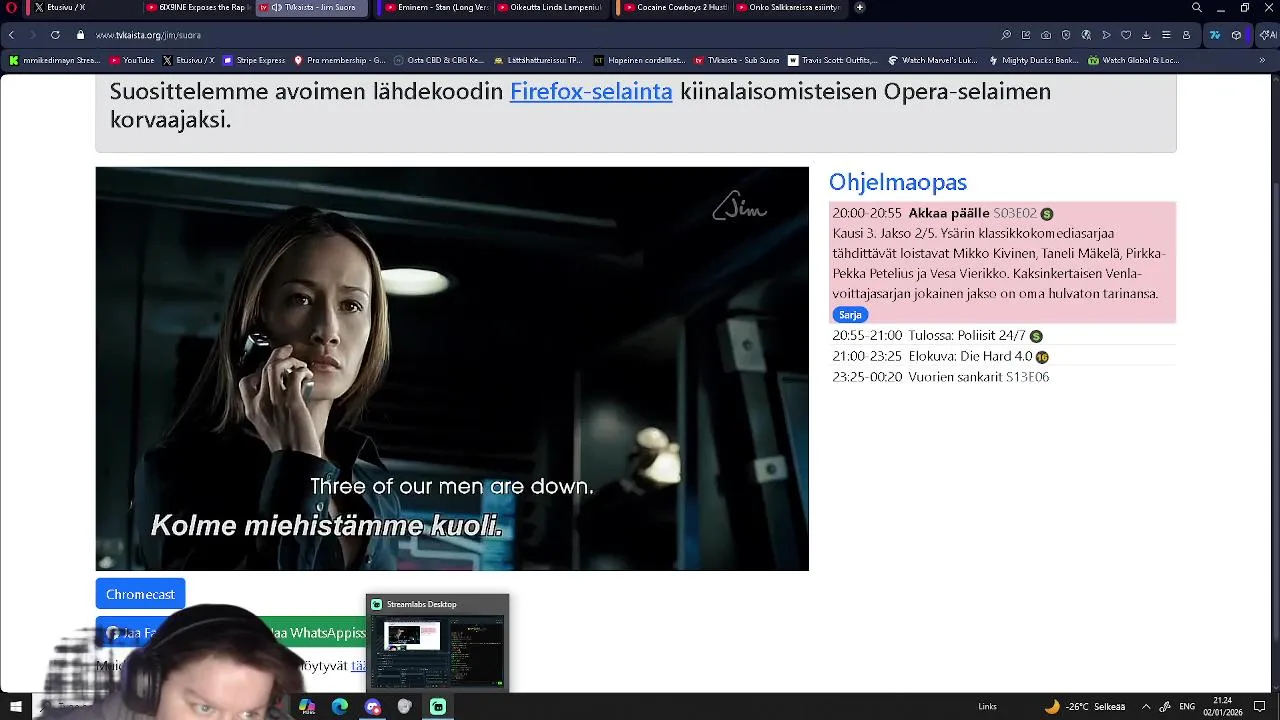
Task: Bookmark the page with the heart icon
Action: coord(1126,35)
